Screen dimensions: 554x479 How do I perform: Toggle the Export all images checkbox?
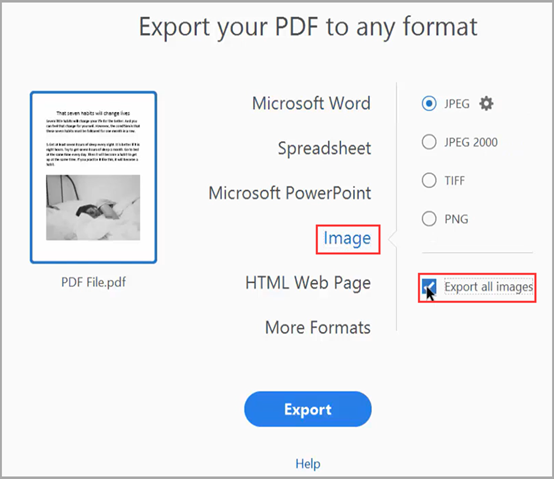click(429, 287)
